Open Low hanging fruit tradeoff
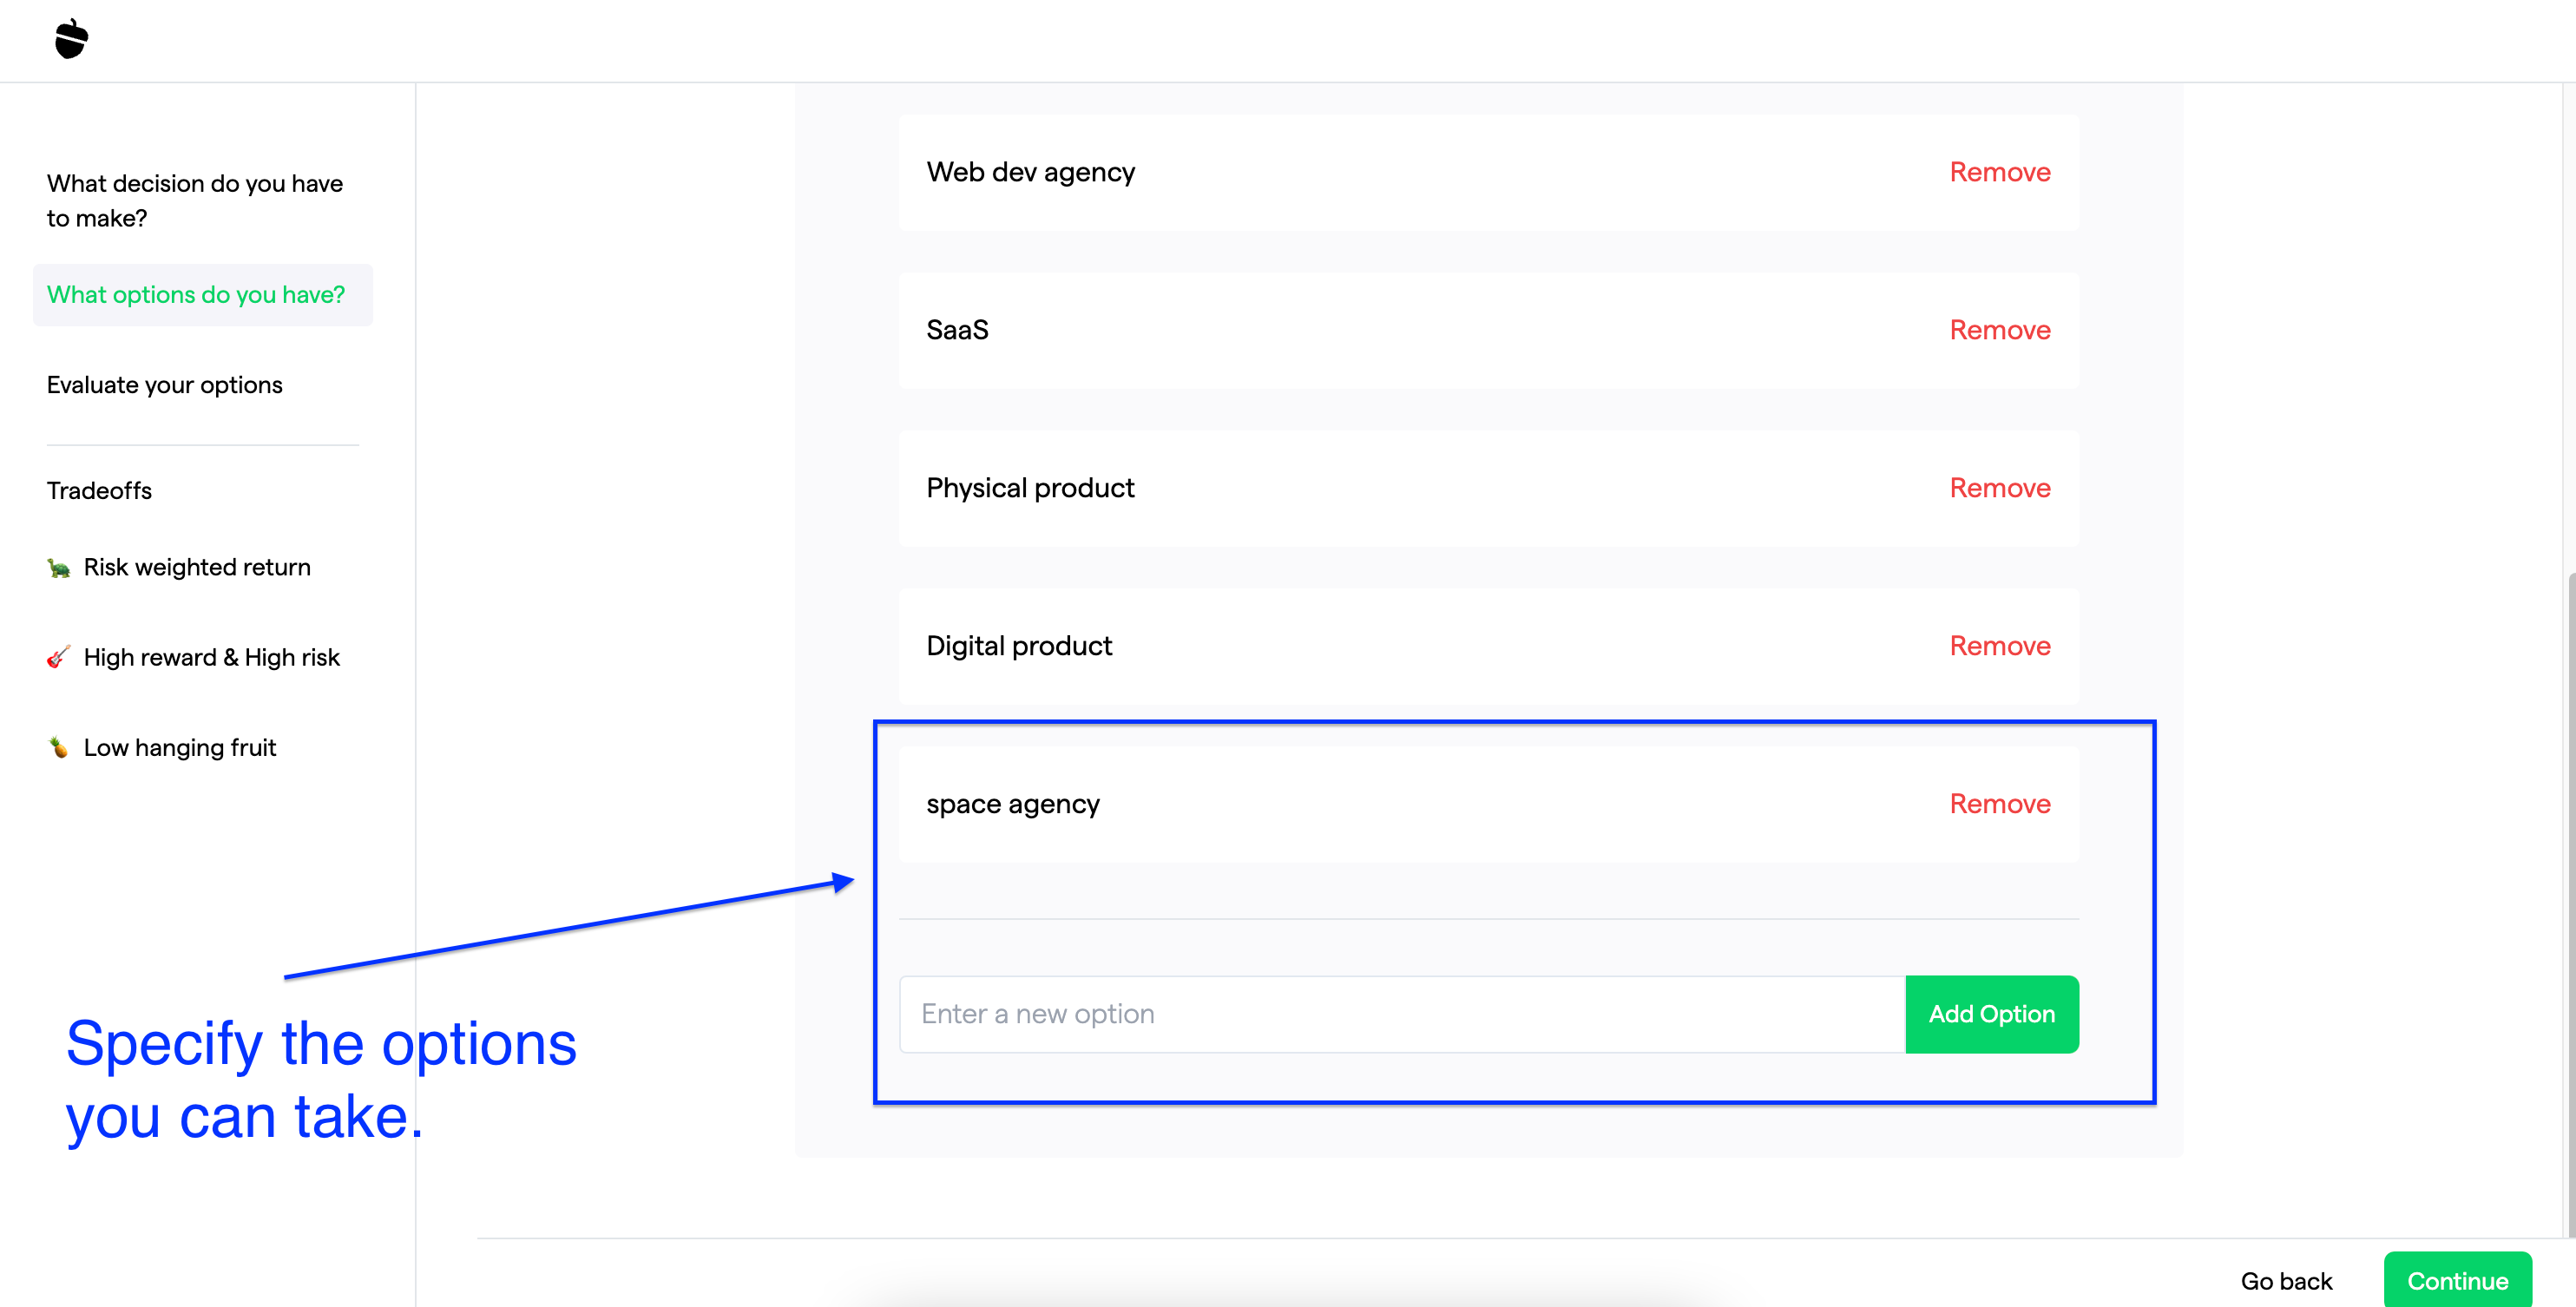Image resolution: width=2576 pixels, height=1307 pixels. point(180,747)
